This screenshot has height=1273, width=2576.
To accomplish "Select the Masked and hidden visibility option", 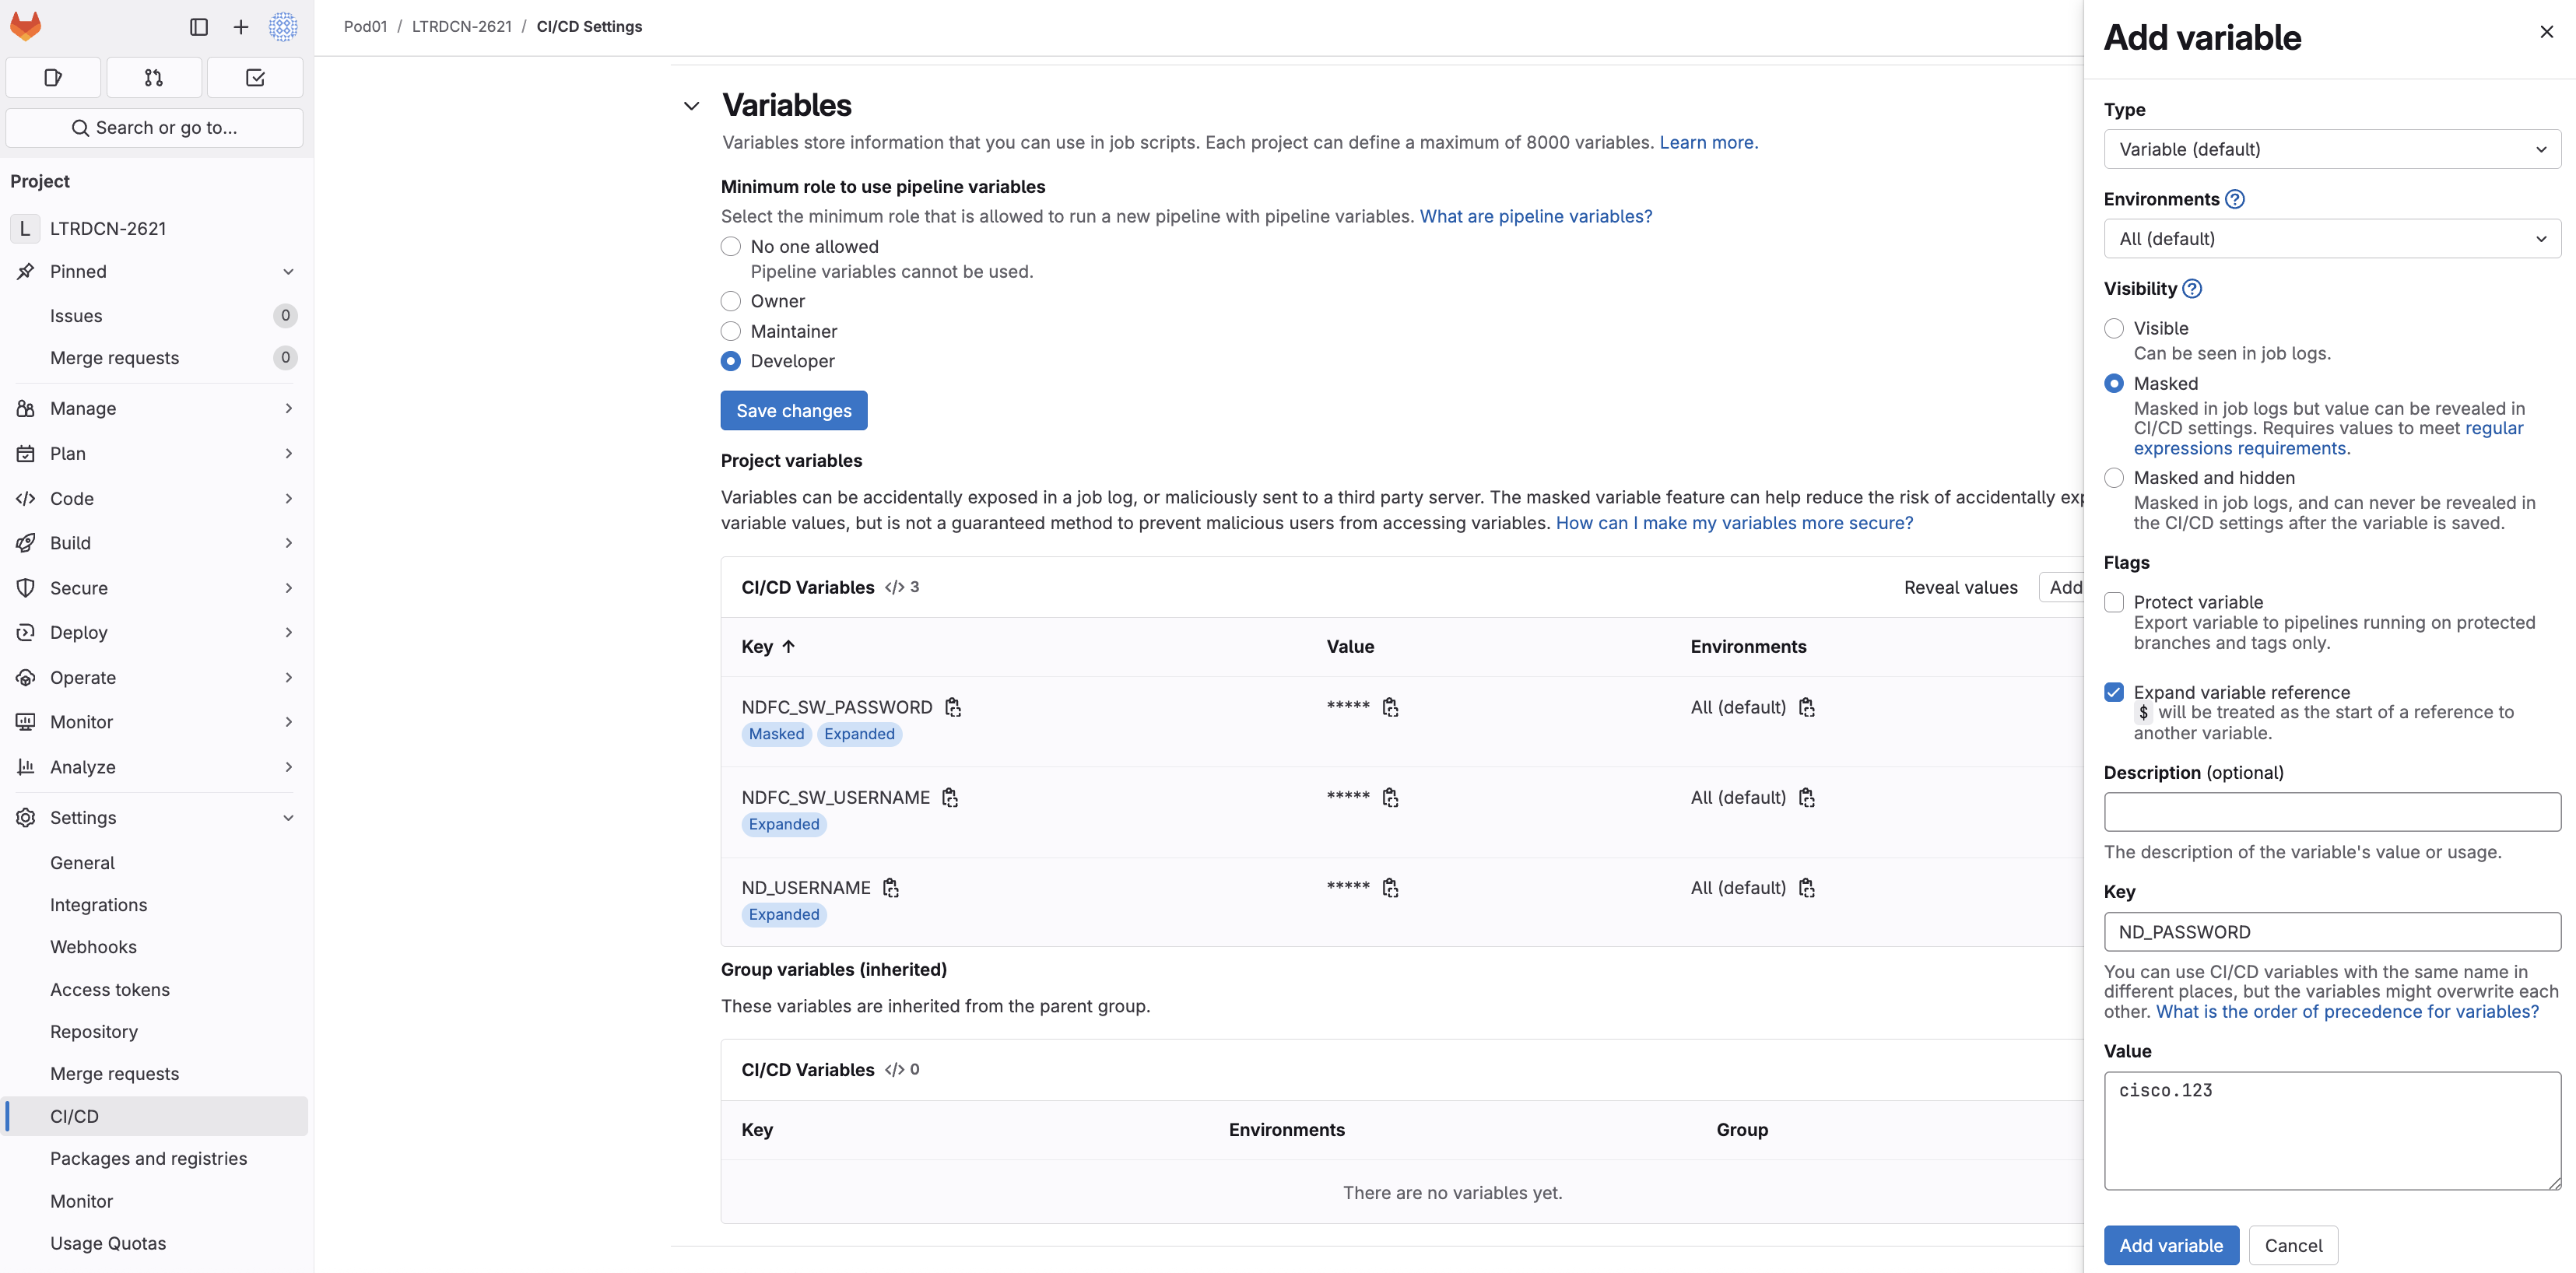I will [2114, 478].
